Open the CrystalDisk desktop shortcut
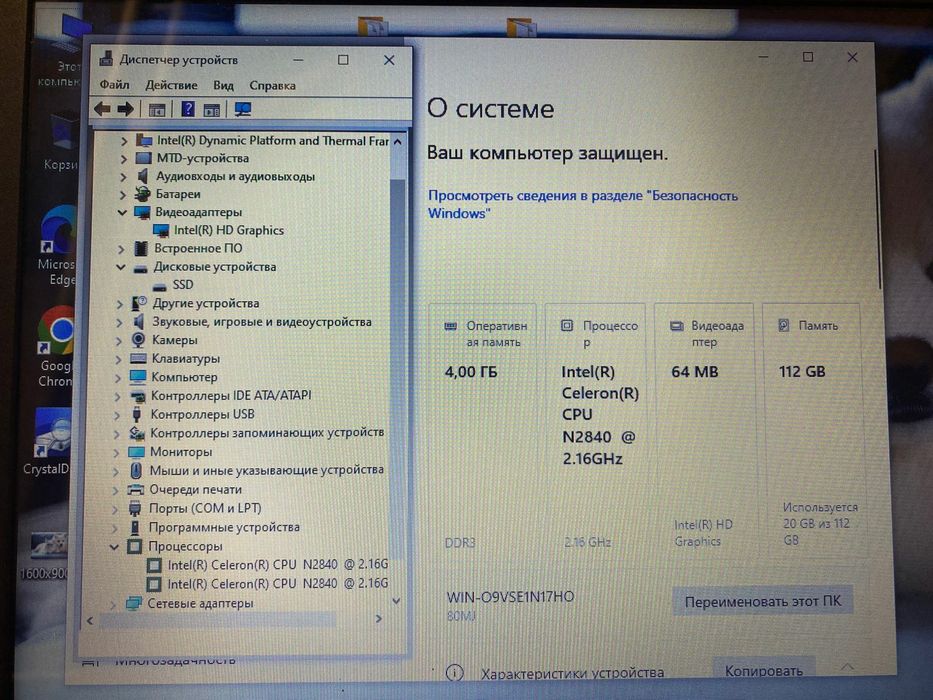Image resolution: width=933 pixels, height=700 pixels. coord(49,442)
